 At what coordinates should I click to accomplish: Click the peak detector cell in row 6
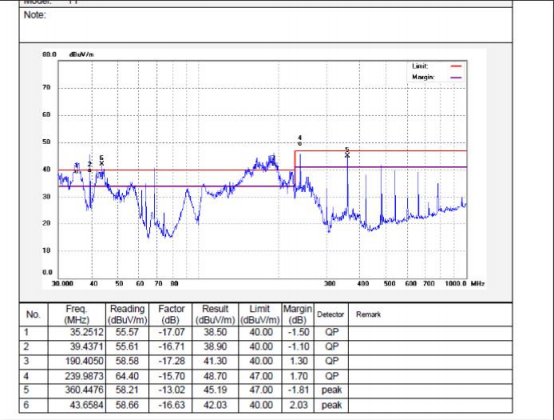tap(331, 405)
